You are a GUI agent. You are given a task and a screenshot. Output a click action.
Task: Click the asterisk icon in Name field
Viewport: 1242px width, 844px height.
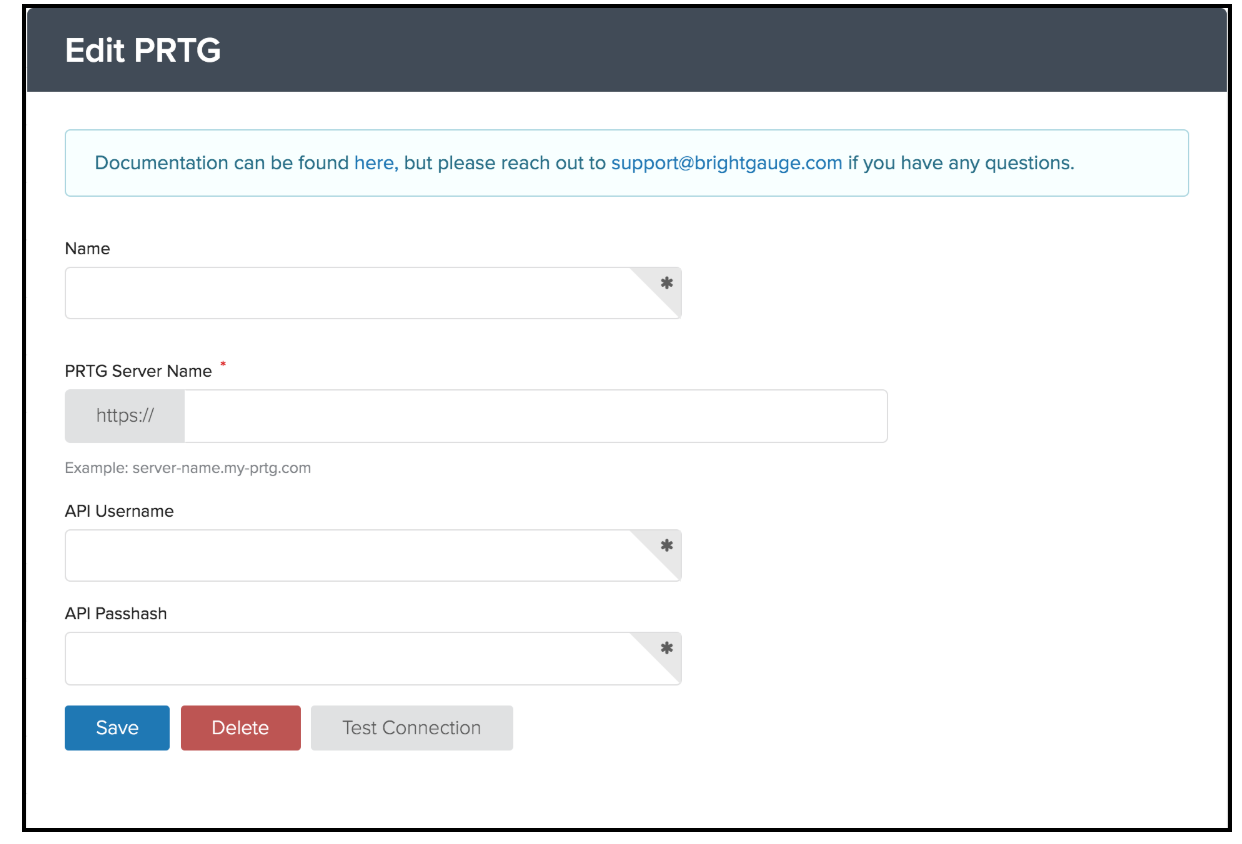point(667,283)
